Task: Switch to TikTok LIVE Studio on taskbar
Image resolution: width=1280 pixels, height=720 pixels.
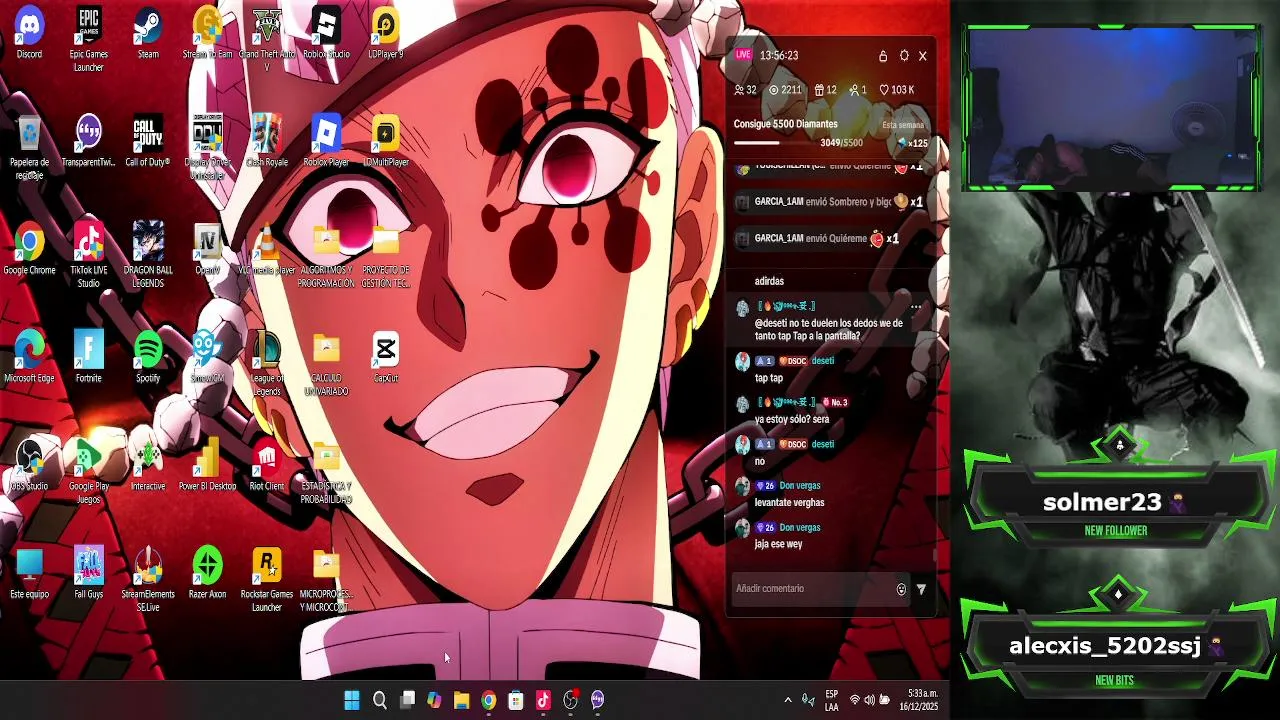Action: (x=543, y=700)
